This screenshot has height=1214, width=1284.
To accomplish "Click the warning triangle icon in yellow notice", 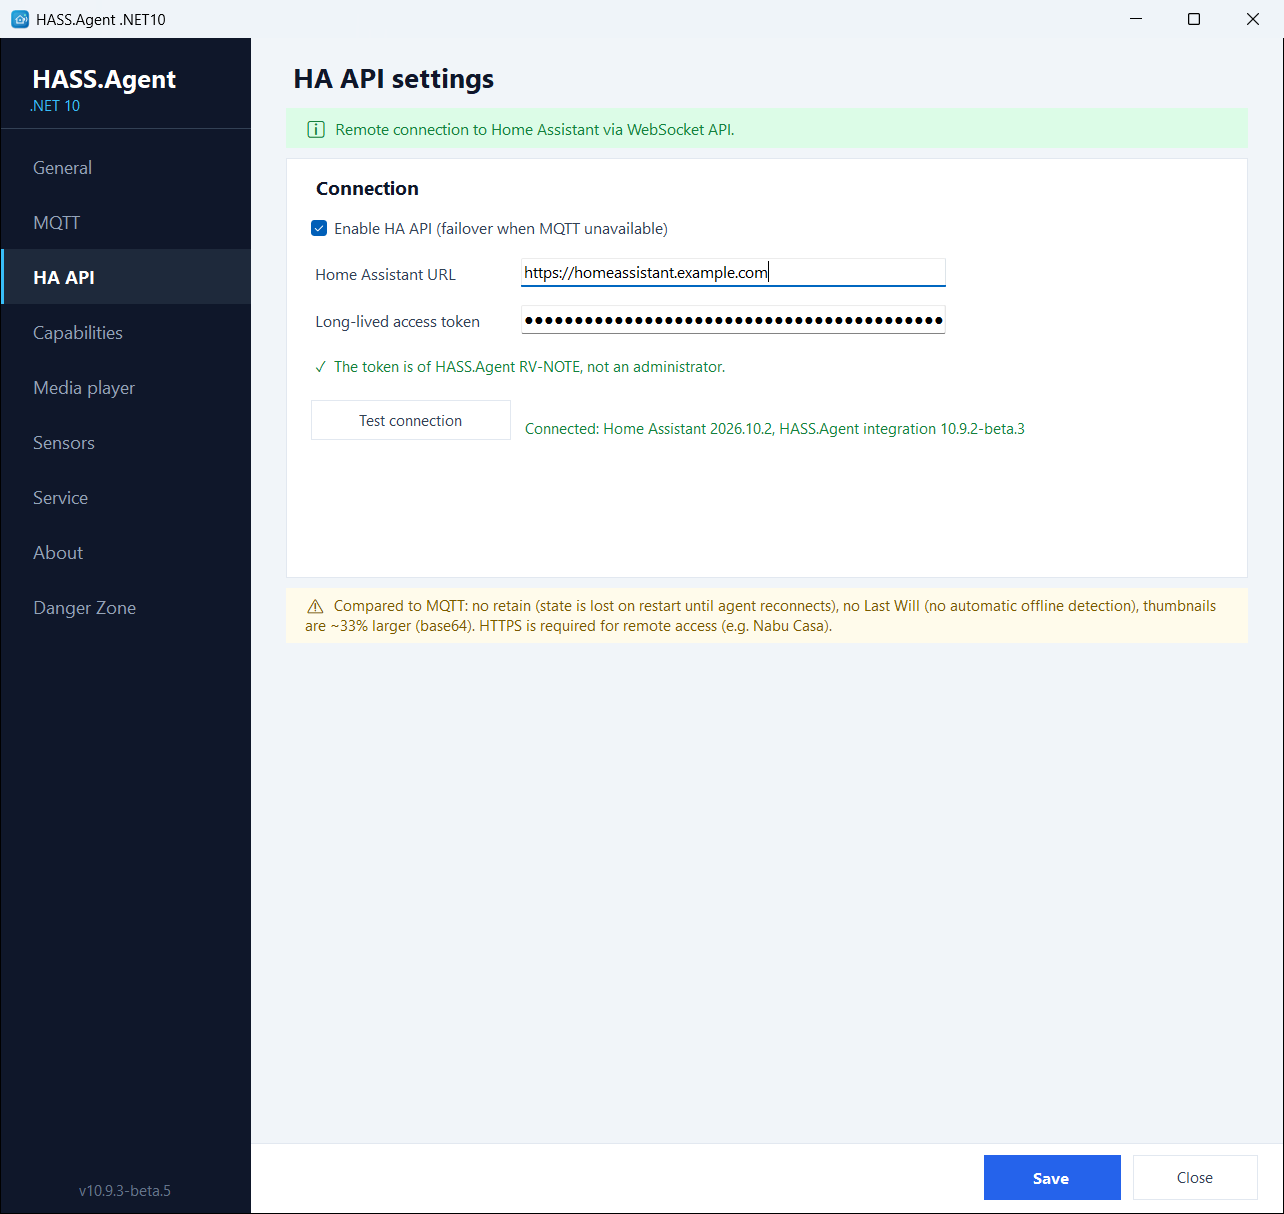I will (x=315, y=606).
